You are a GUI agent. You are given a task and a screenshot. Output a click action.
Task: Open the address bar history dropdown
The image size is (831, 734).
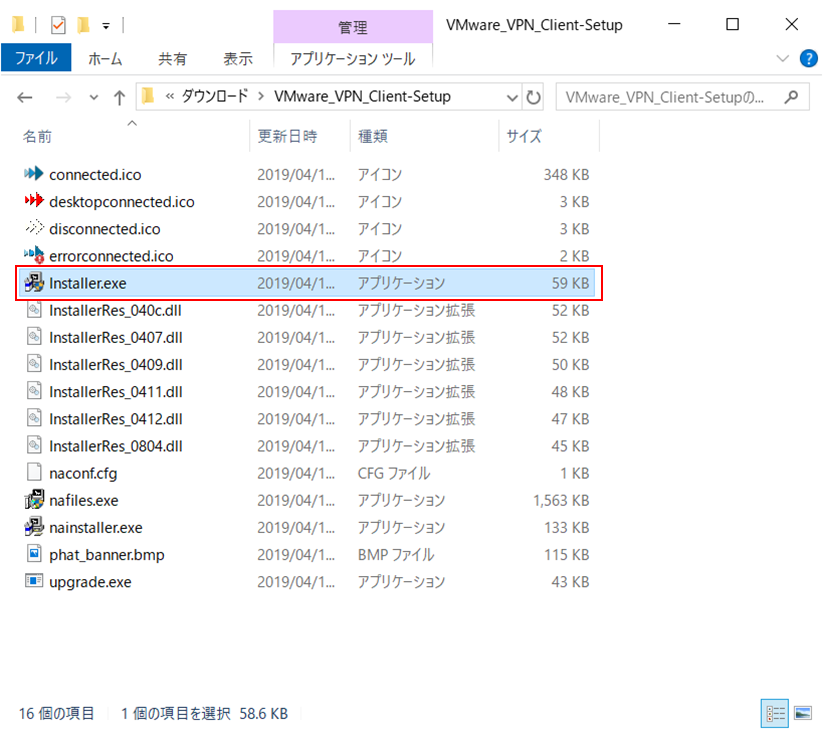pyautogui.click(x=512, y=96)
